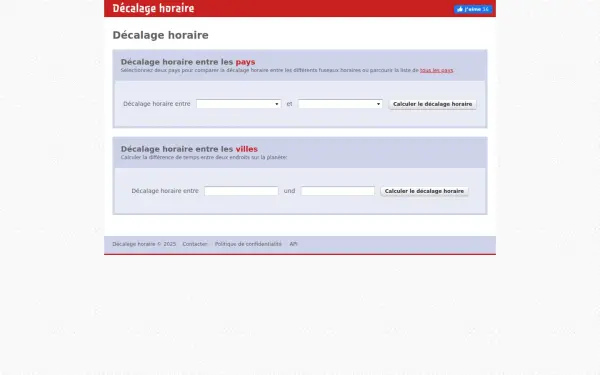Click 'Décalage horaire © 2025' footer text
This screenshot has width=600, height=375.
144,244
